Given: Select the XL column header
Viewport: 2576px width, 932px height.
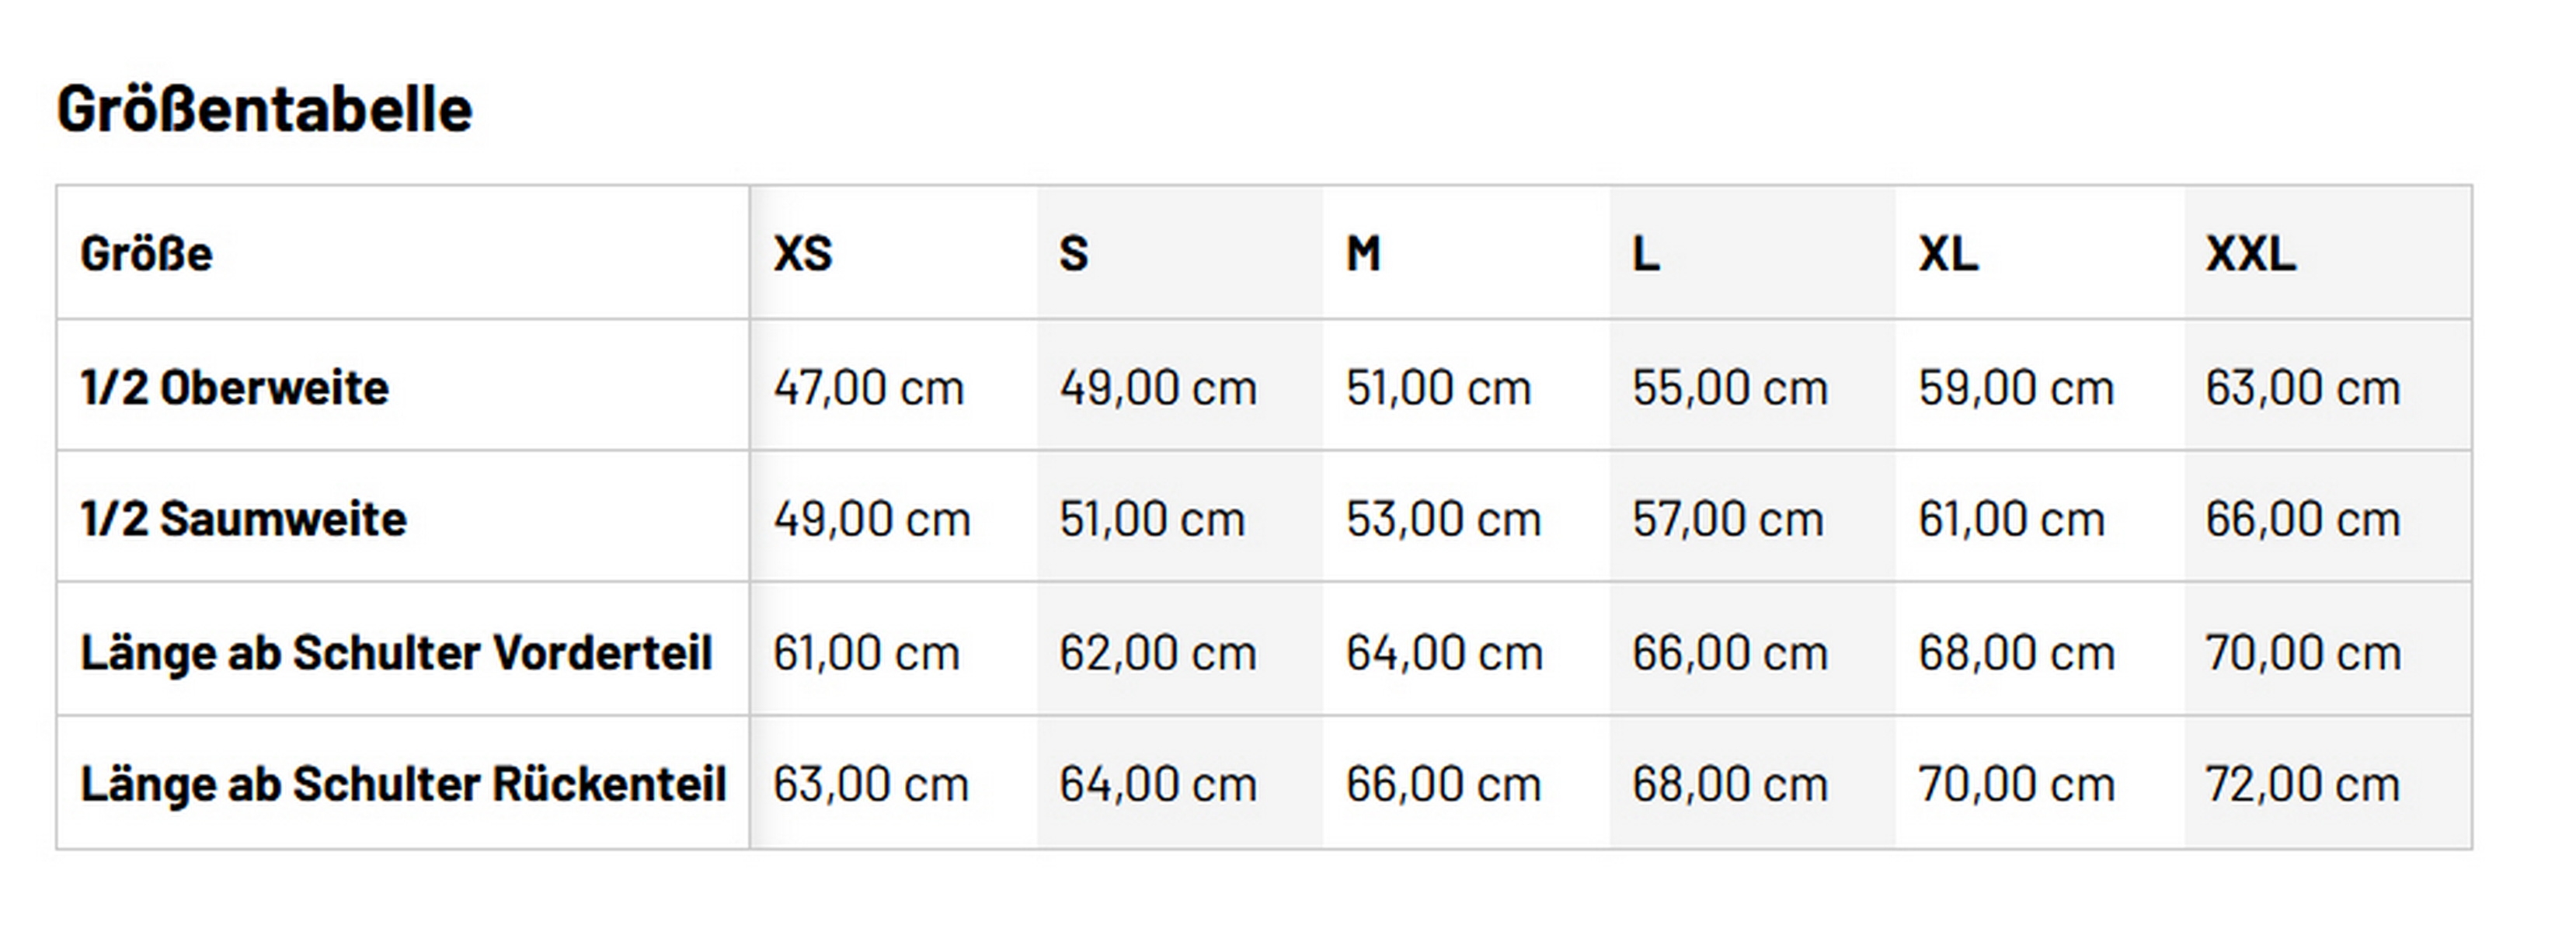Looking at the screenshot, I should pos(1948,254).
